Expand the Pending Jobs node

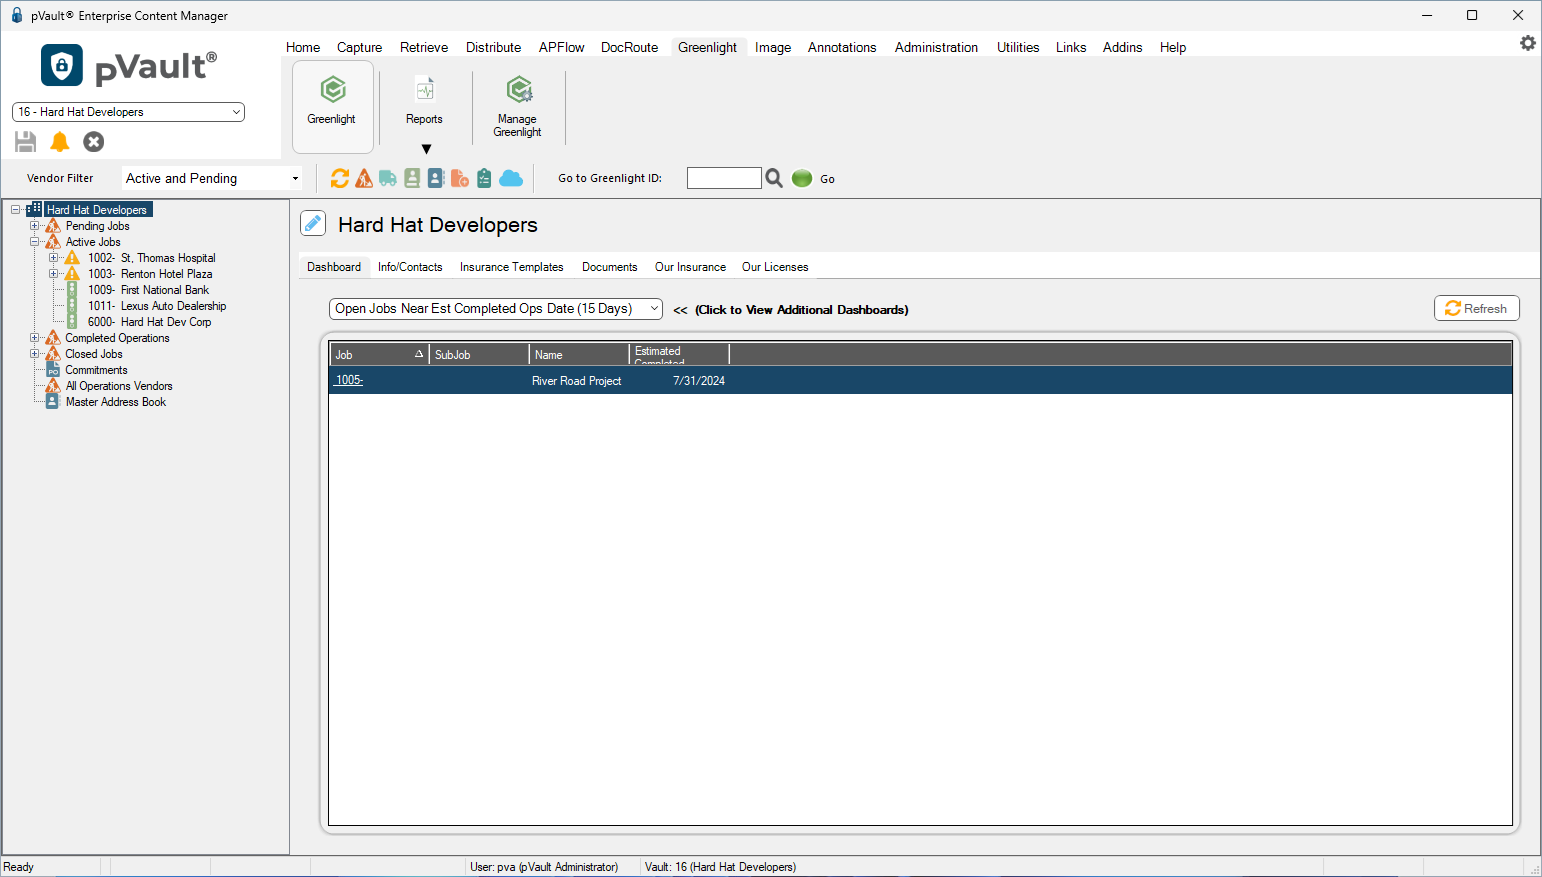35,226
